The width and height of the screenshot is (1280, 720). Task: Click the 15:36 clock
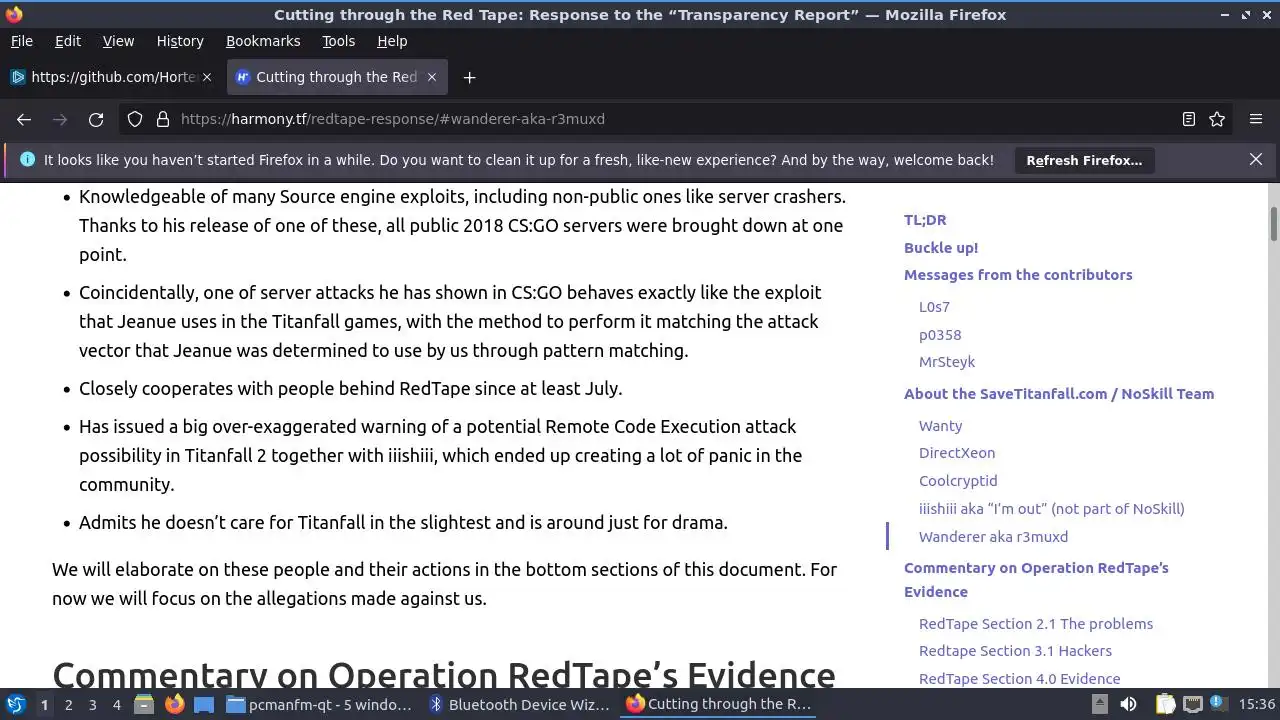tap(1257, 705)
